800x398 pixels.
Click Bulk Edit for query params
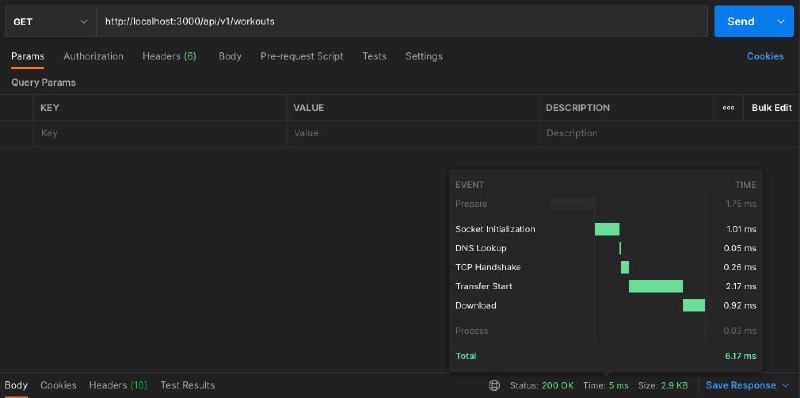pos(771,108)
